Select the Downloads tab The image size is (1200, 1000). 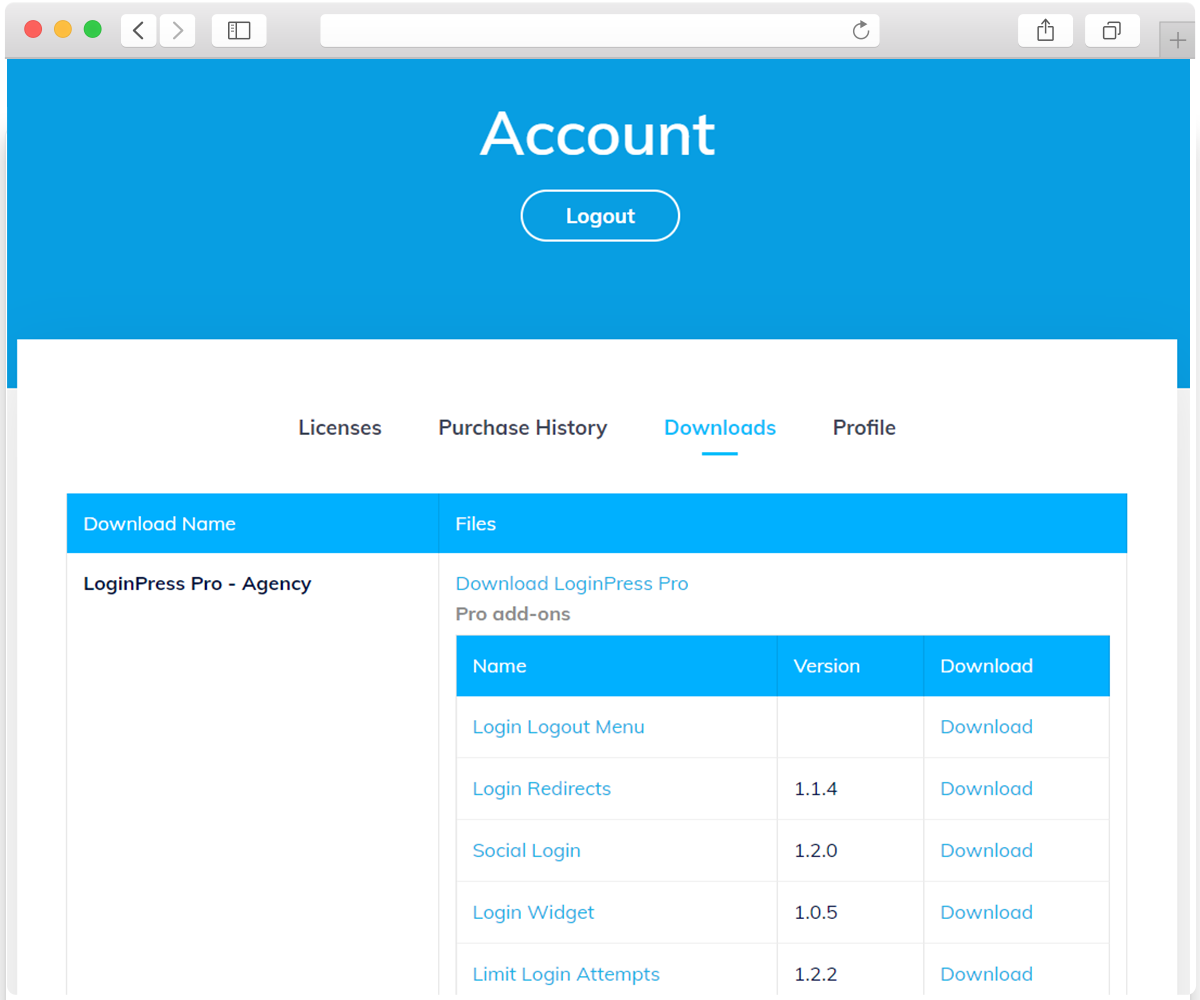click(720, 428)
